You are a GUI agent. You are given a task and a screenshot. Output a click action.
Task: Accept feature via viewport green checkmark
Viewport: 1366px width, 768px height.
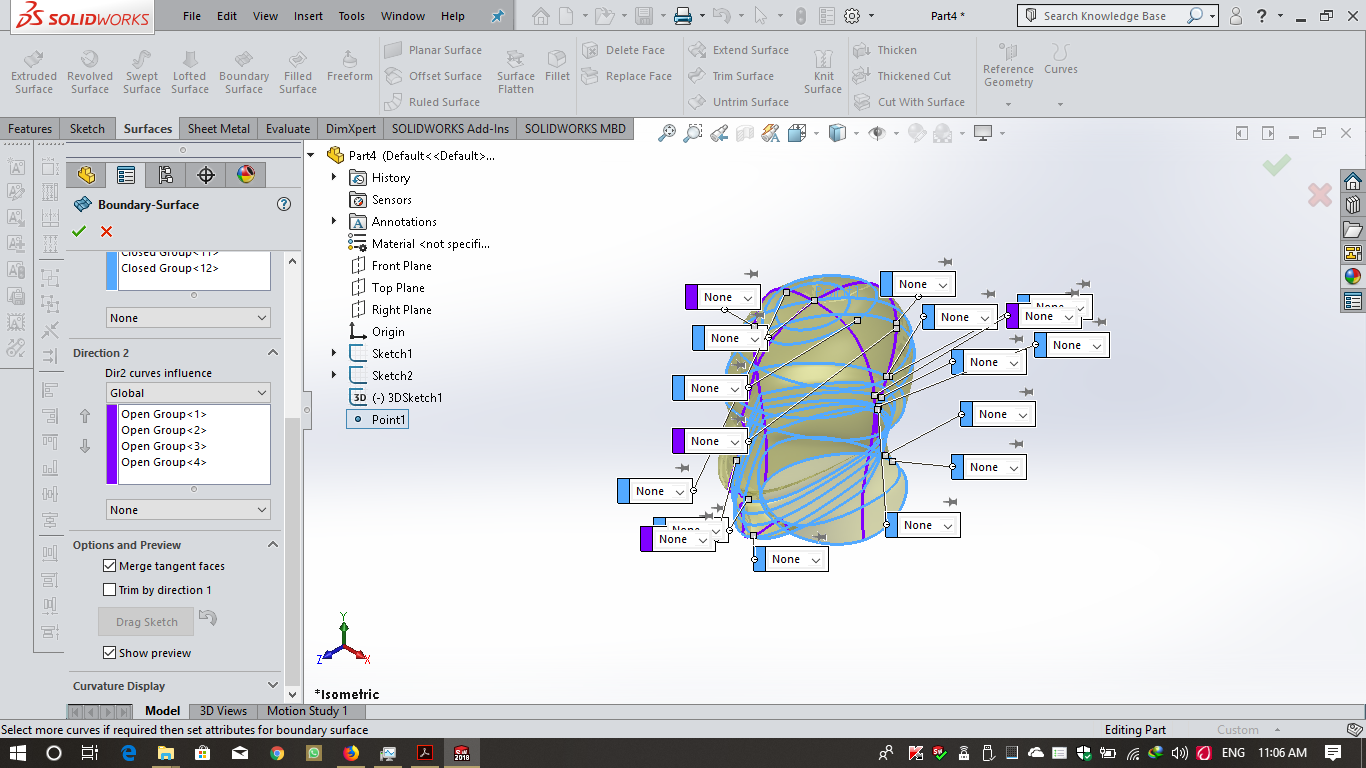click(x=1276, y=165)
